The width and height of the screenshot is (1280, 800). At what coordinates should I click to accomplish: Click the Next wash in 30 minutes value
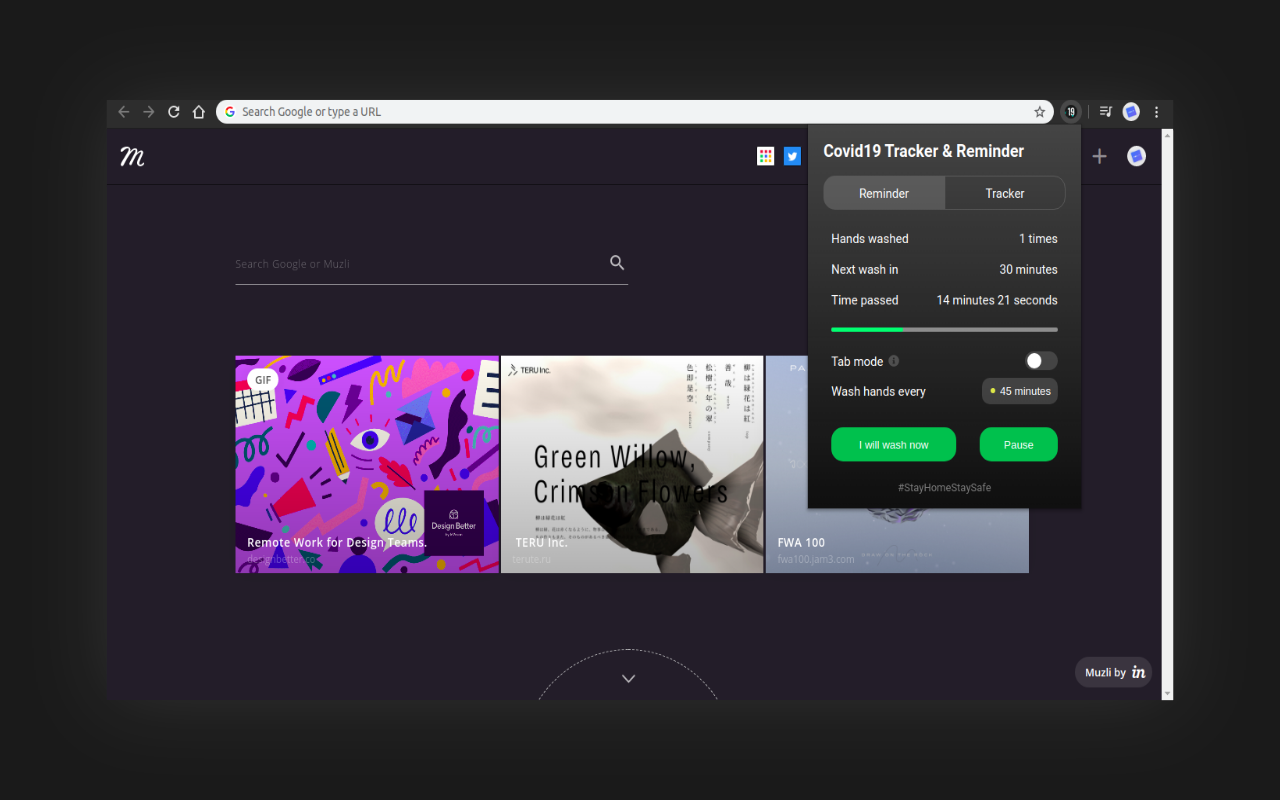click(x=1028, y=270)
